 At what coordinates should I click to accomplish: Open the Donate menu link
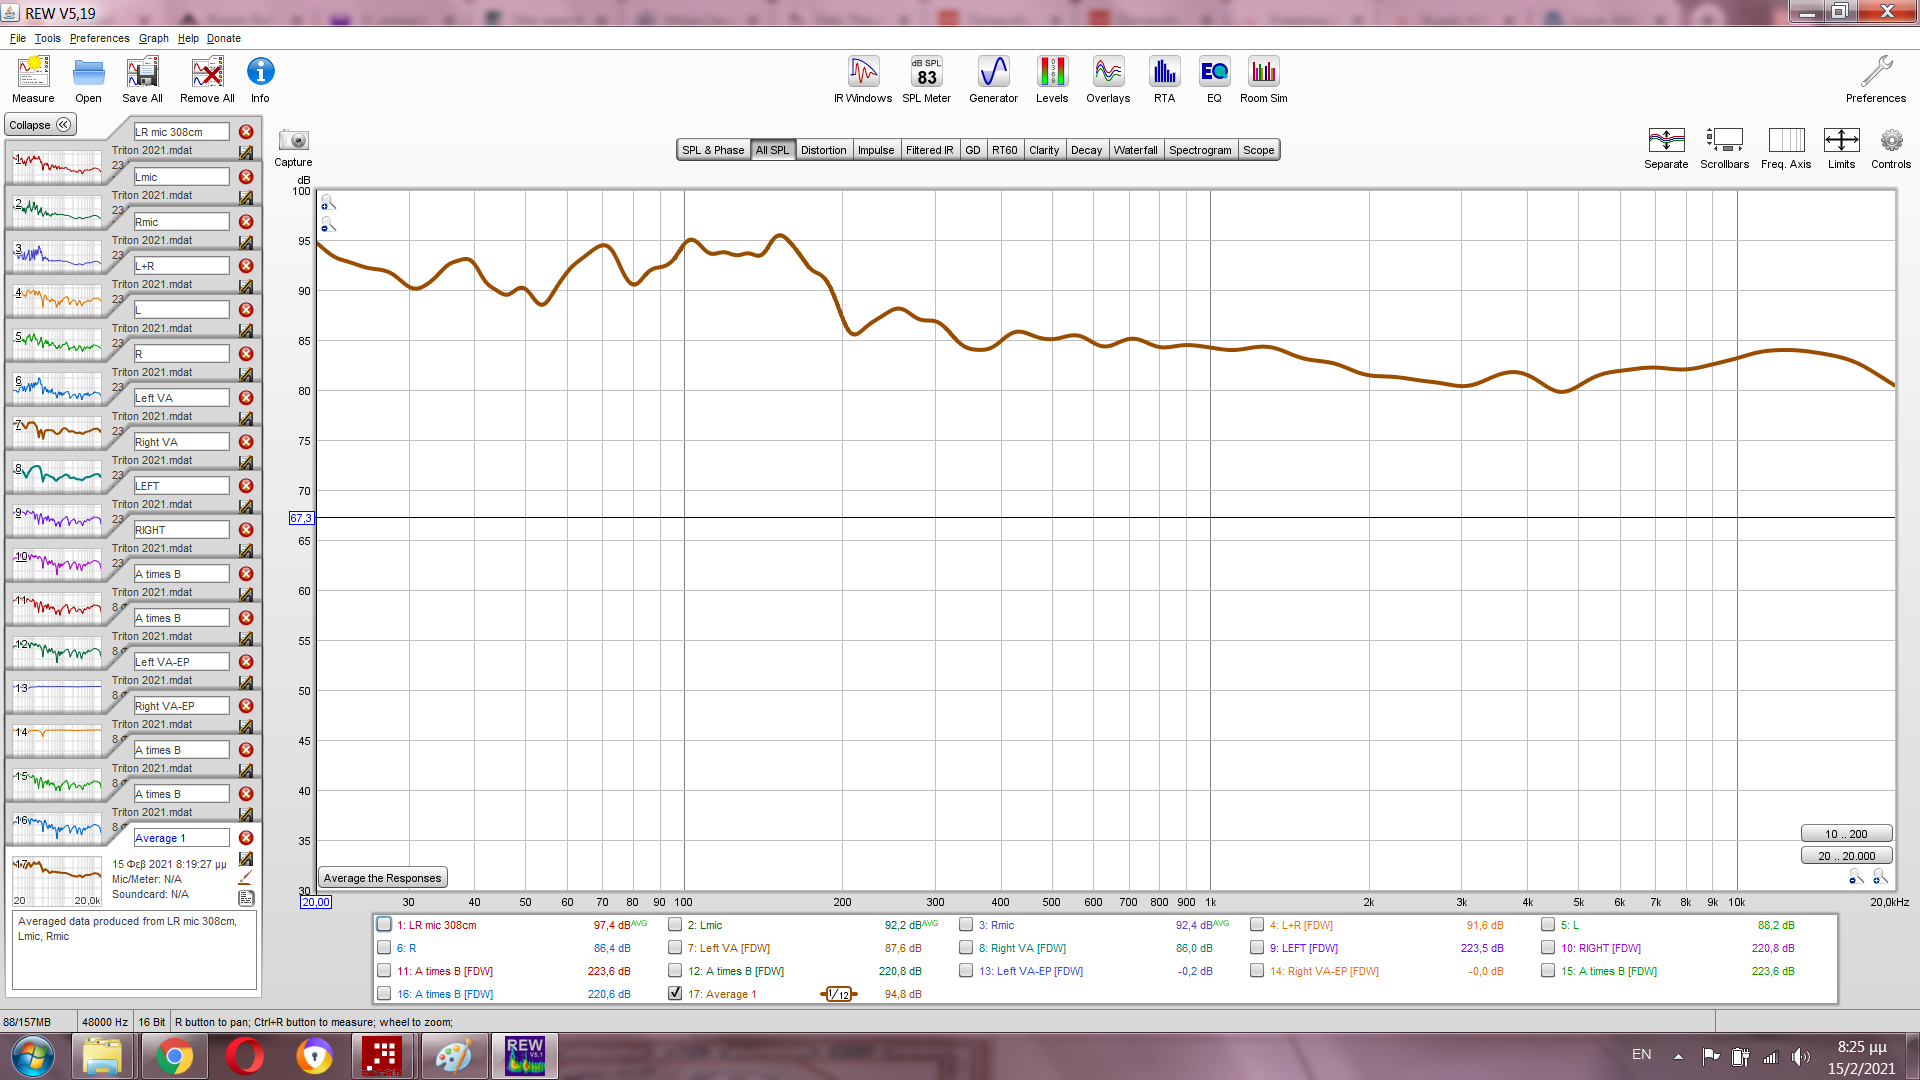[224, 38]
